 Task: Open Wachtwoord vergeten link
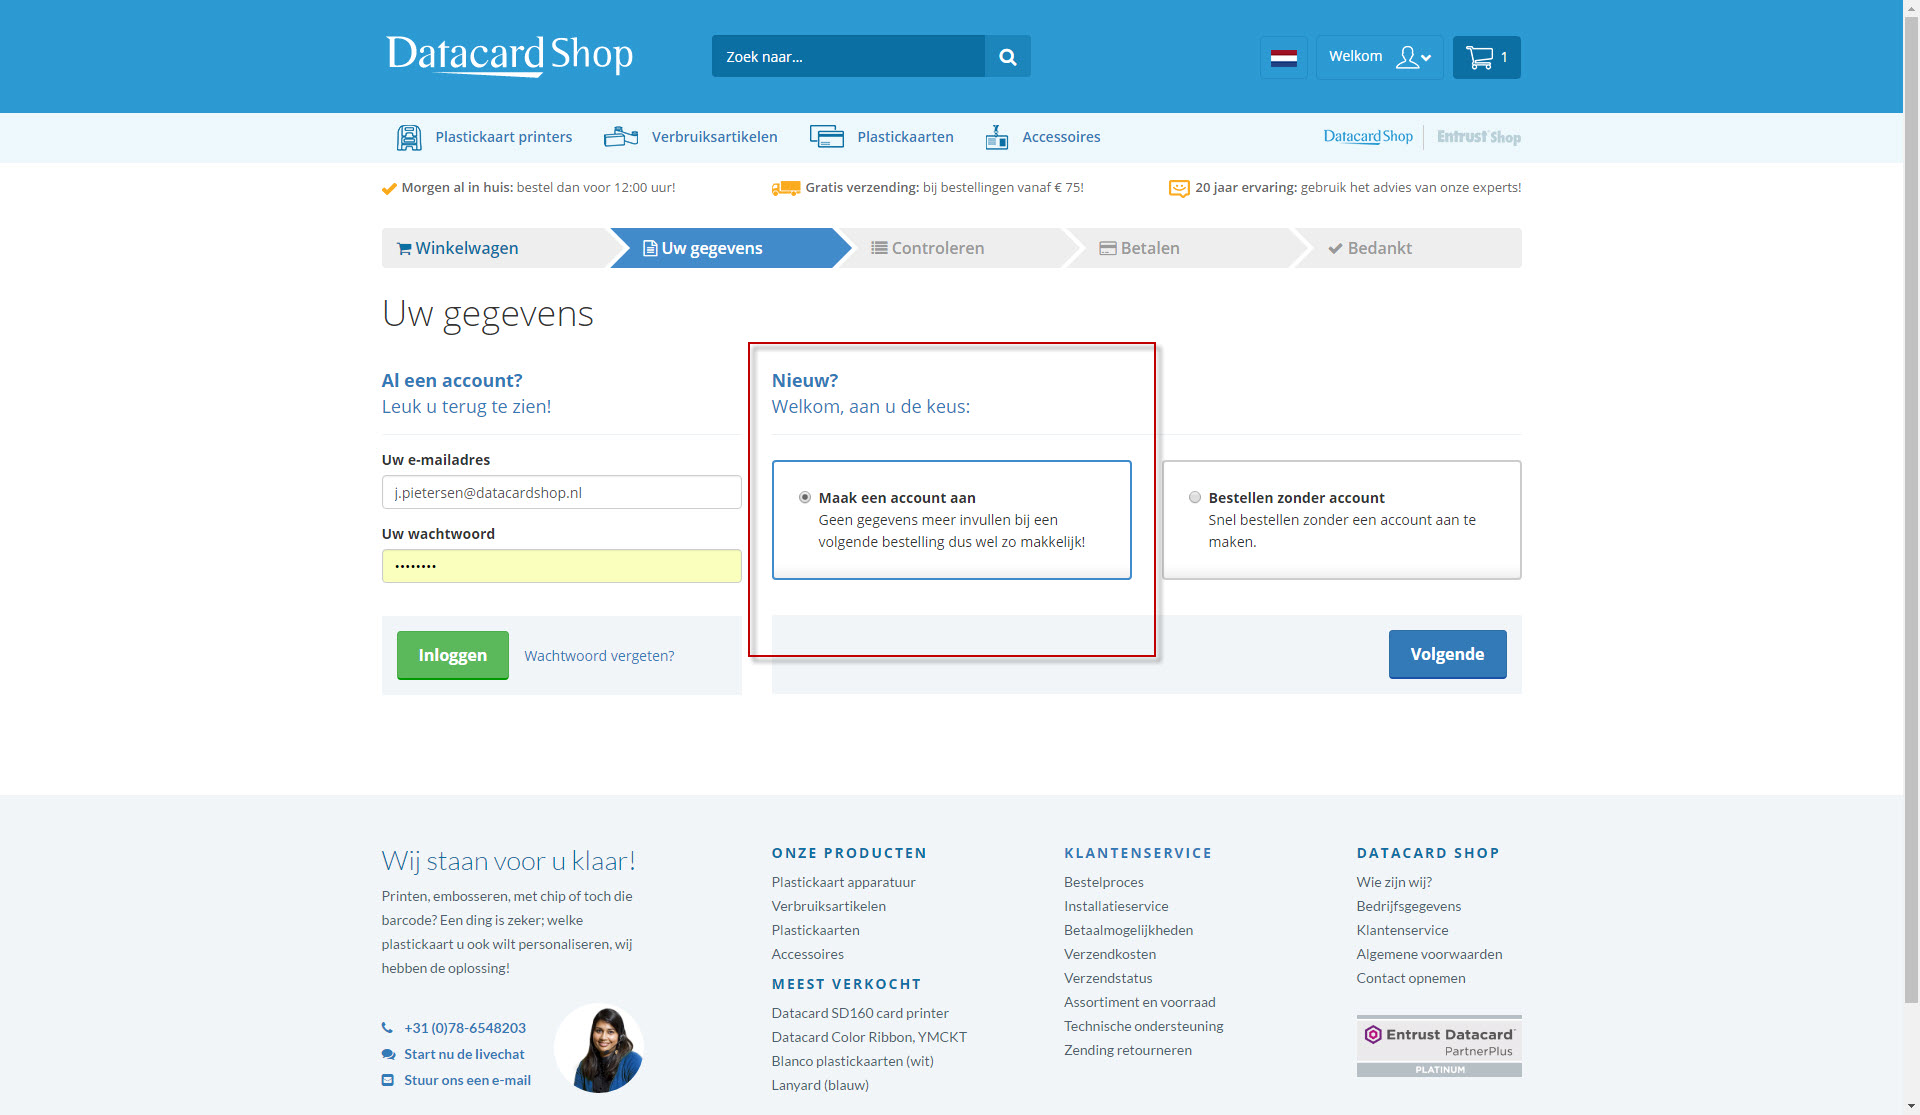coord(599,656)
